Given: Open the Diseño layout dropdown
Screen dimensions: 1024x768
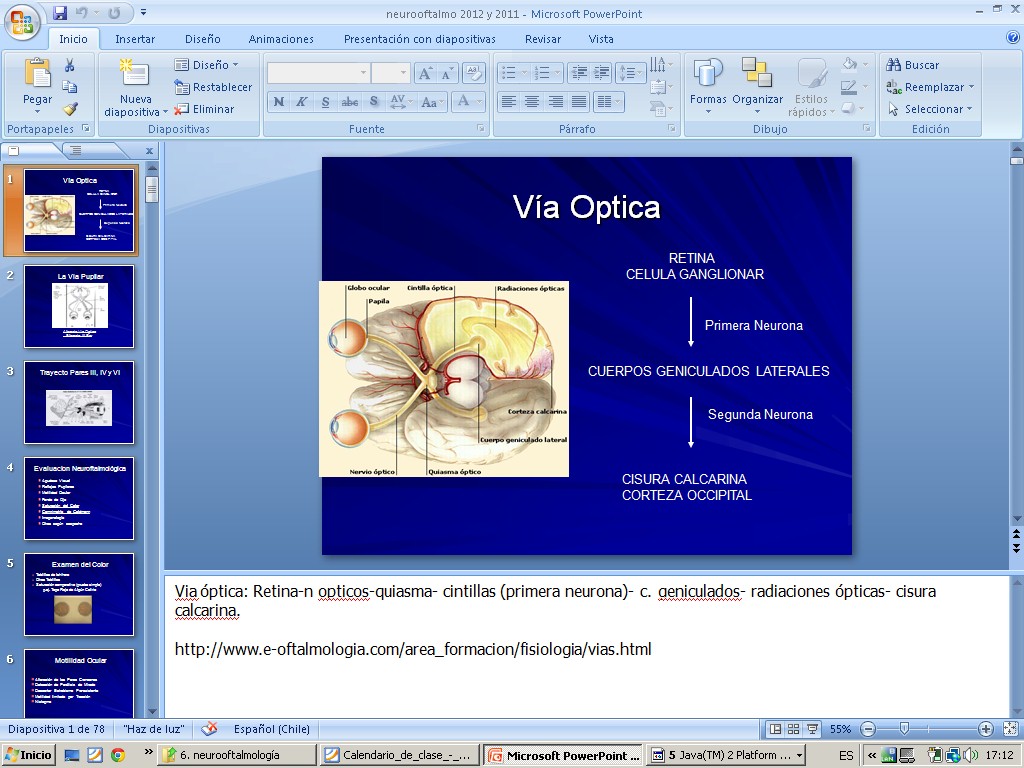Looking at the screenshot, I should coord(208,65).
